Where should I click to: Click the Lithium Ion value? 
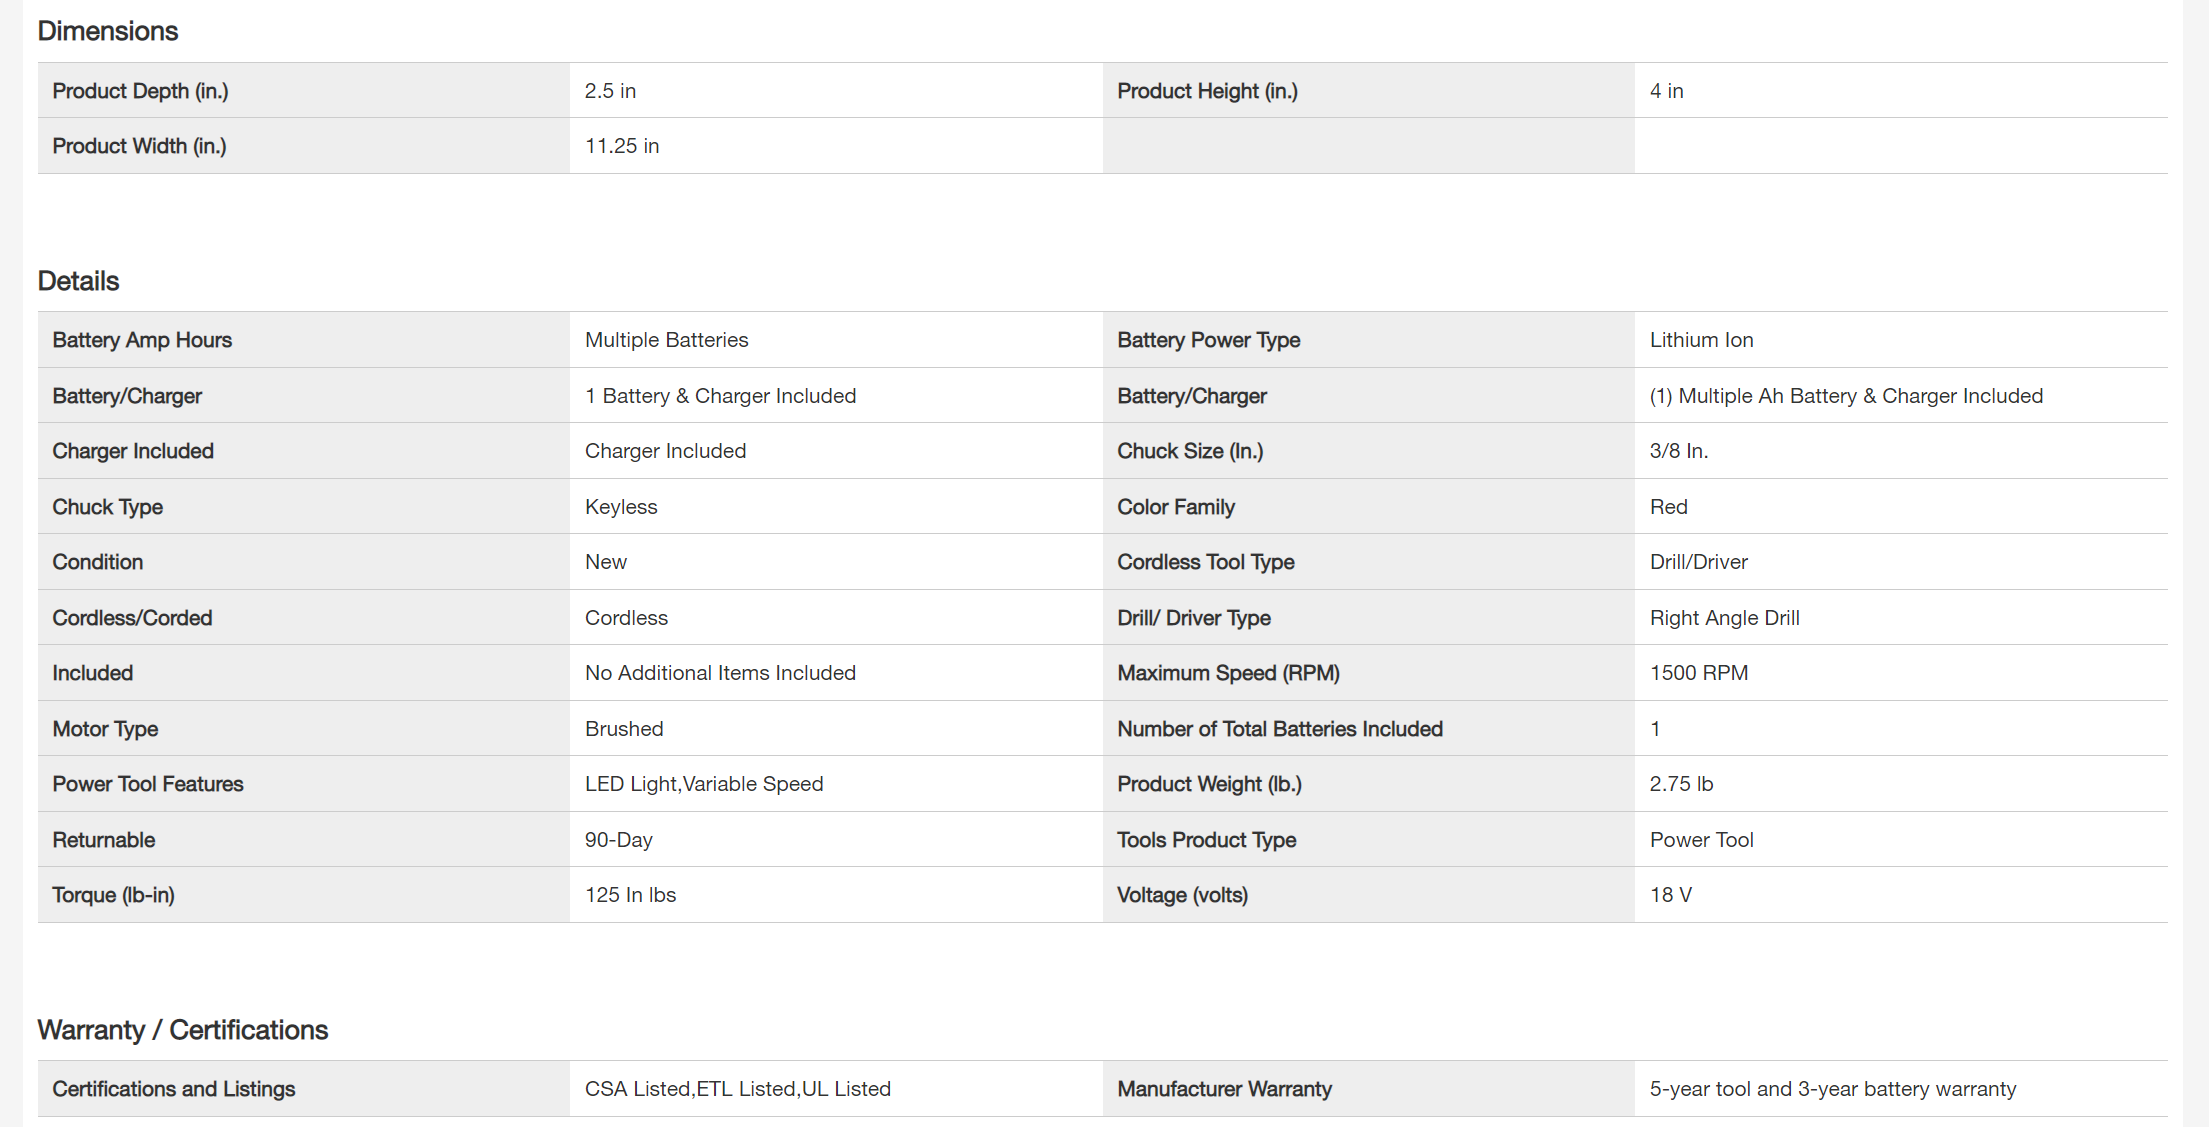coord(1701,340)
